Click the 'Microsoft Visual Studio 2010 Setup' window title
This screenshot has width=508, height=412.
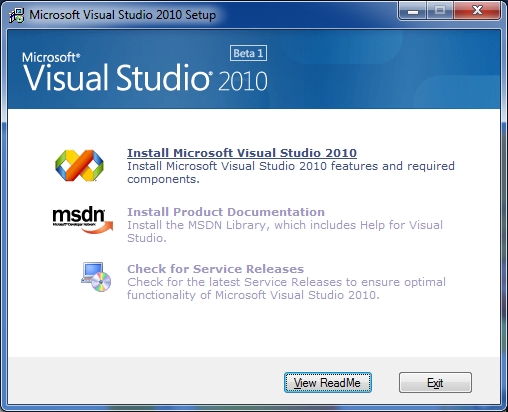(x=123, y=15)
